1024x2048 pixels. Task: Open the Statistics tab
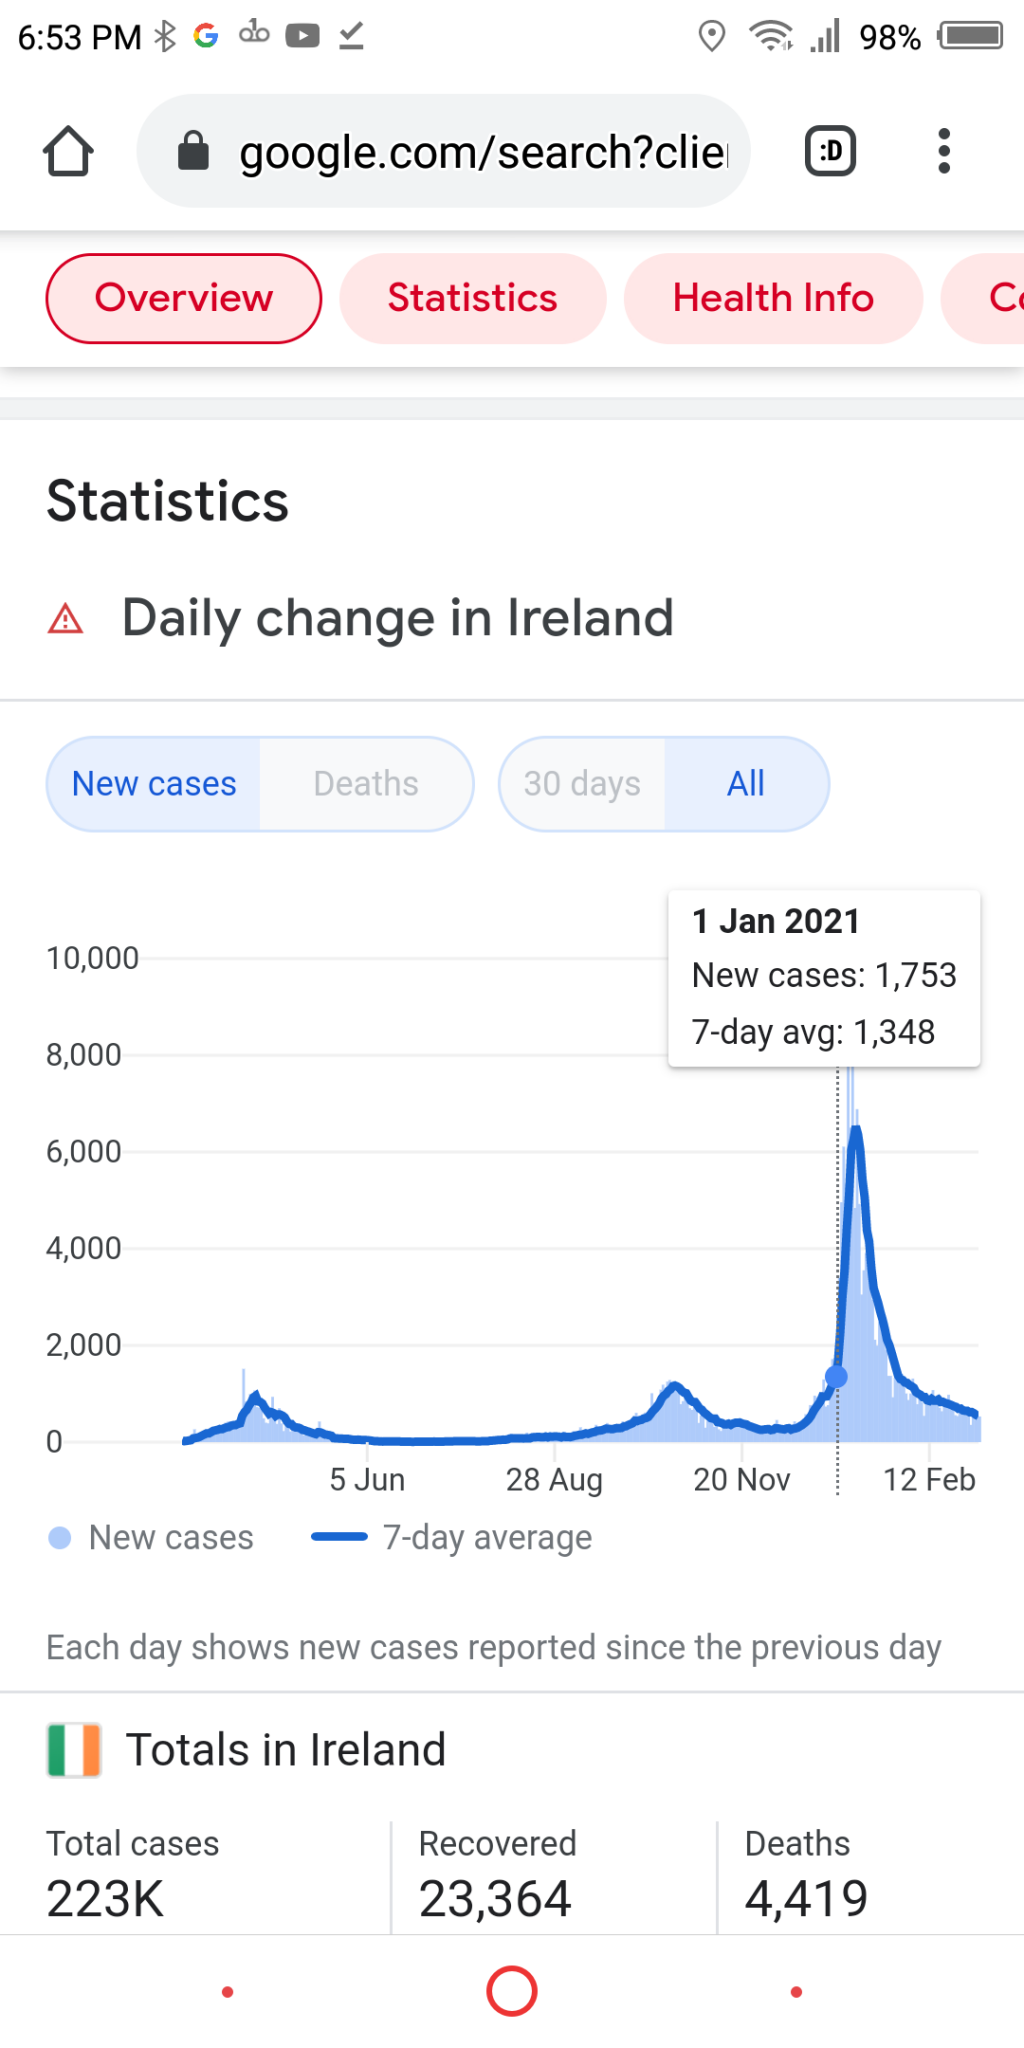point(472,298)
